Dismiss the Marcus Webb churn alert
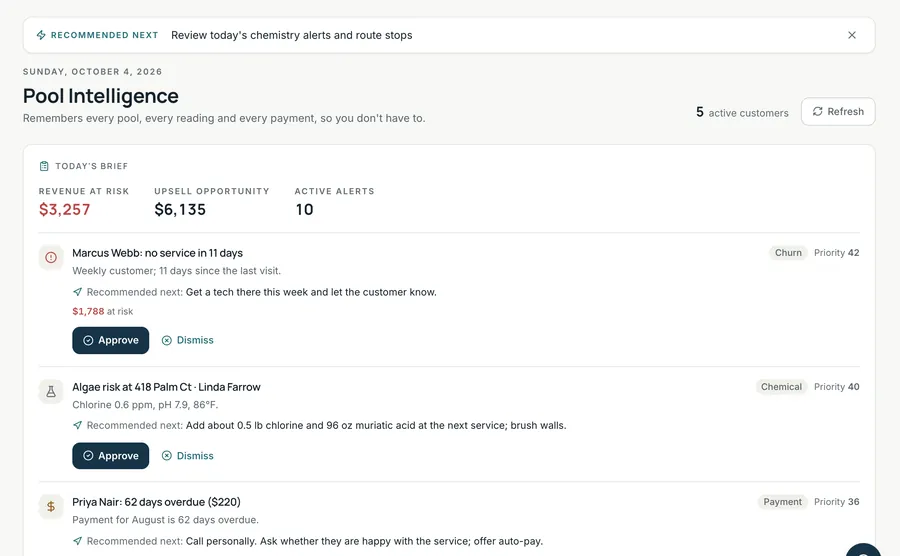Viewport: 900px width, 556px height. [x=188, y=340]
